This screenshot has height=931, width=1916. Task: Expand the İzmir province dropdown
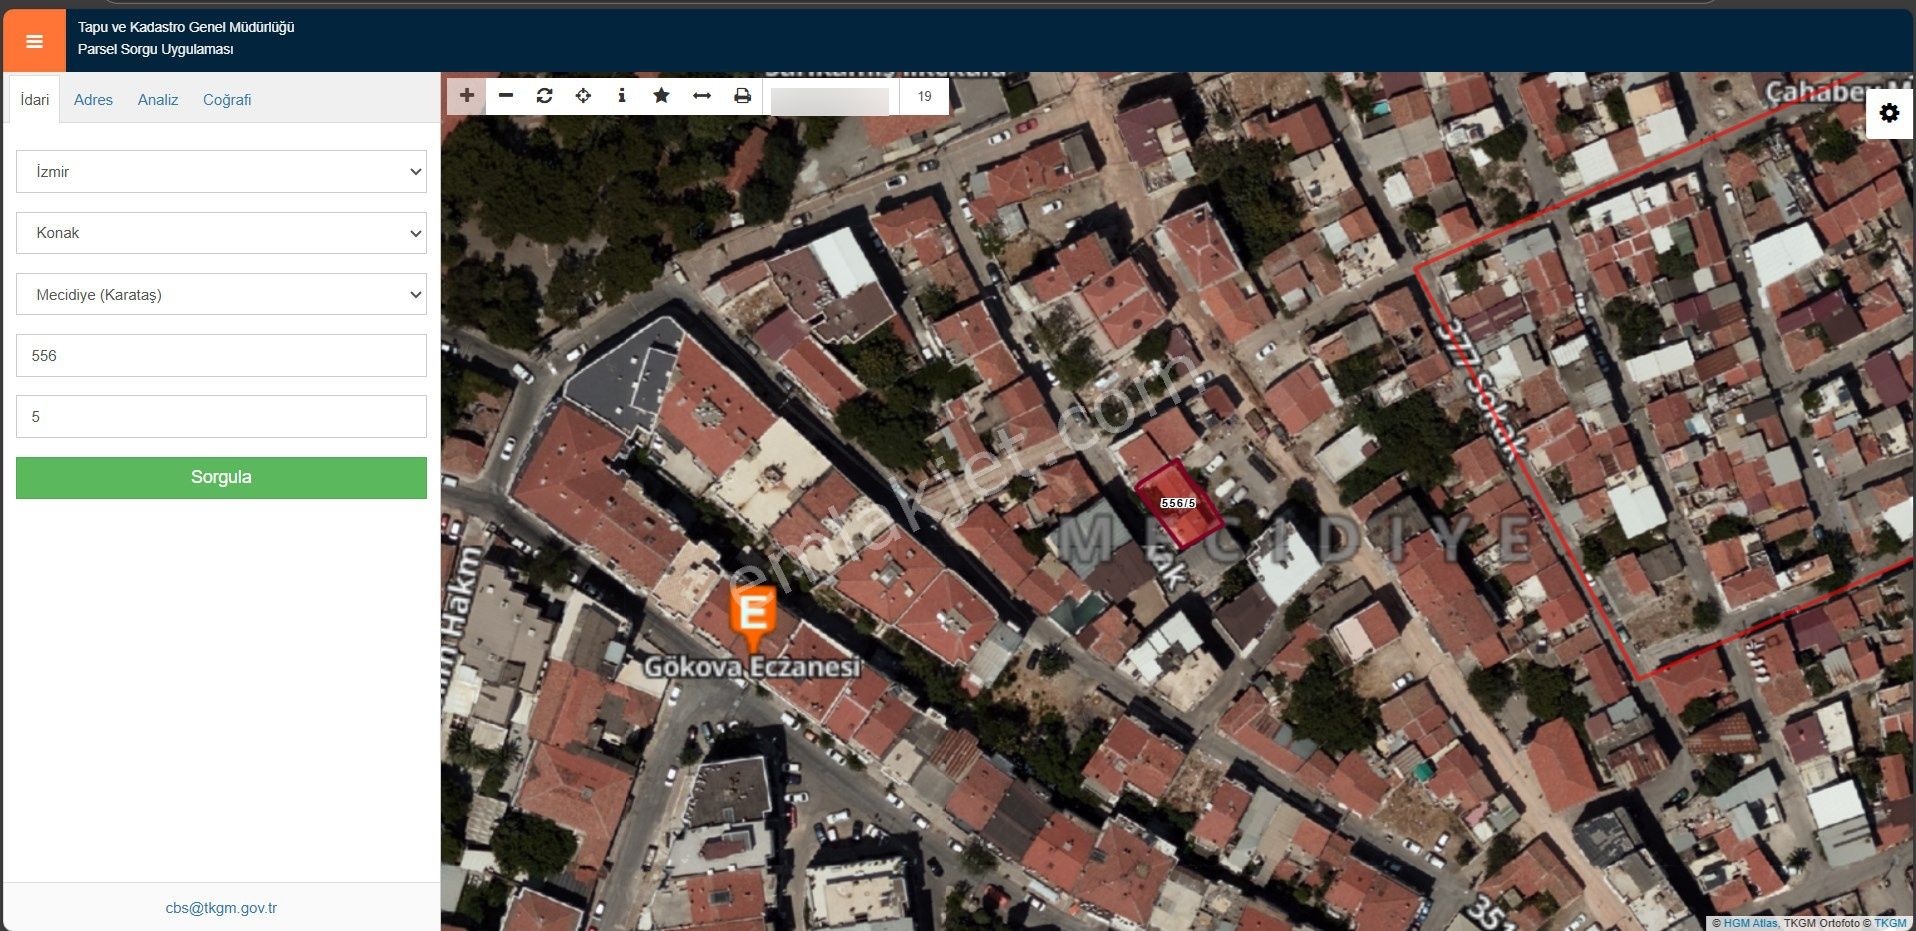click(x=221, y=172)
